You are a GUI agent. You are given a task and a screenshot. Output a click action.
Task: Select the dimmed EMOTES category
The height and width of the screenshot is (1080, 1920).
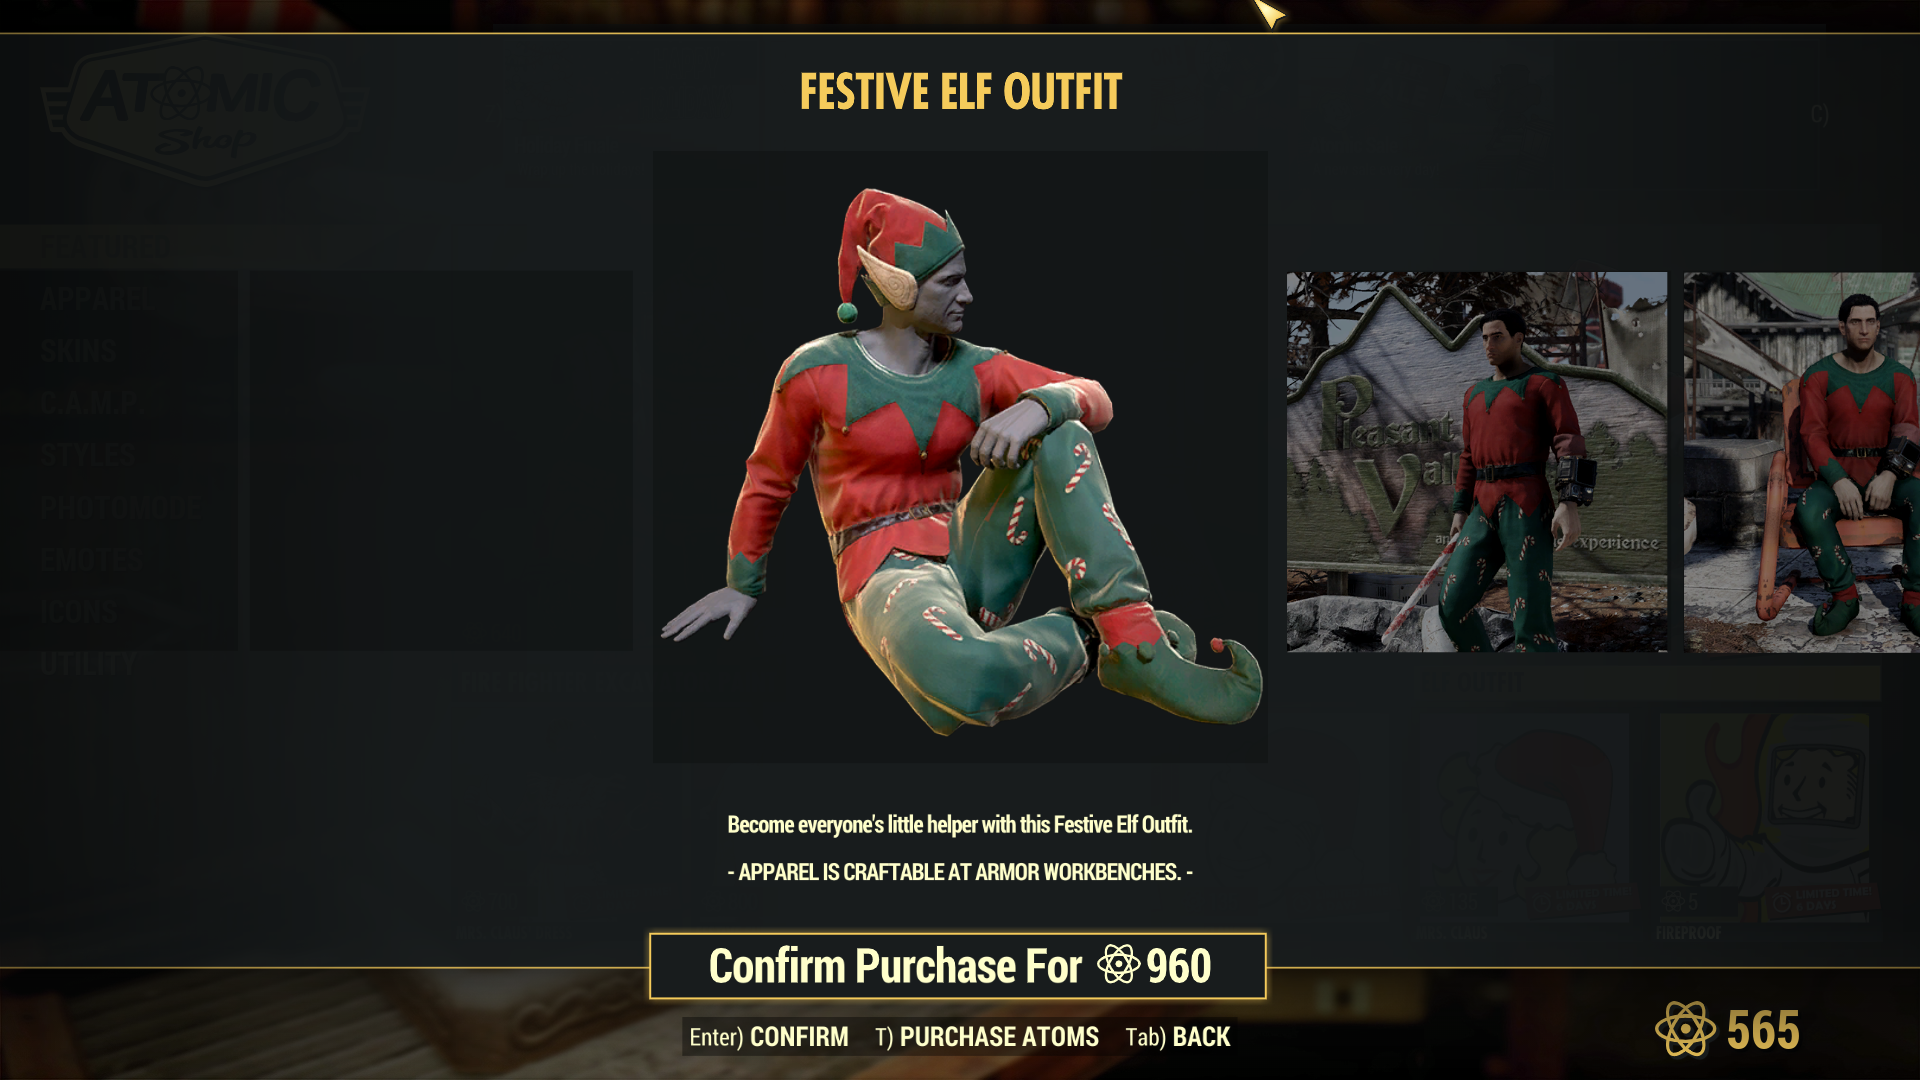[x=92, y=560]
